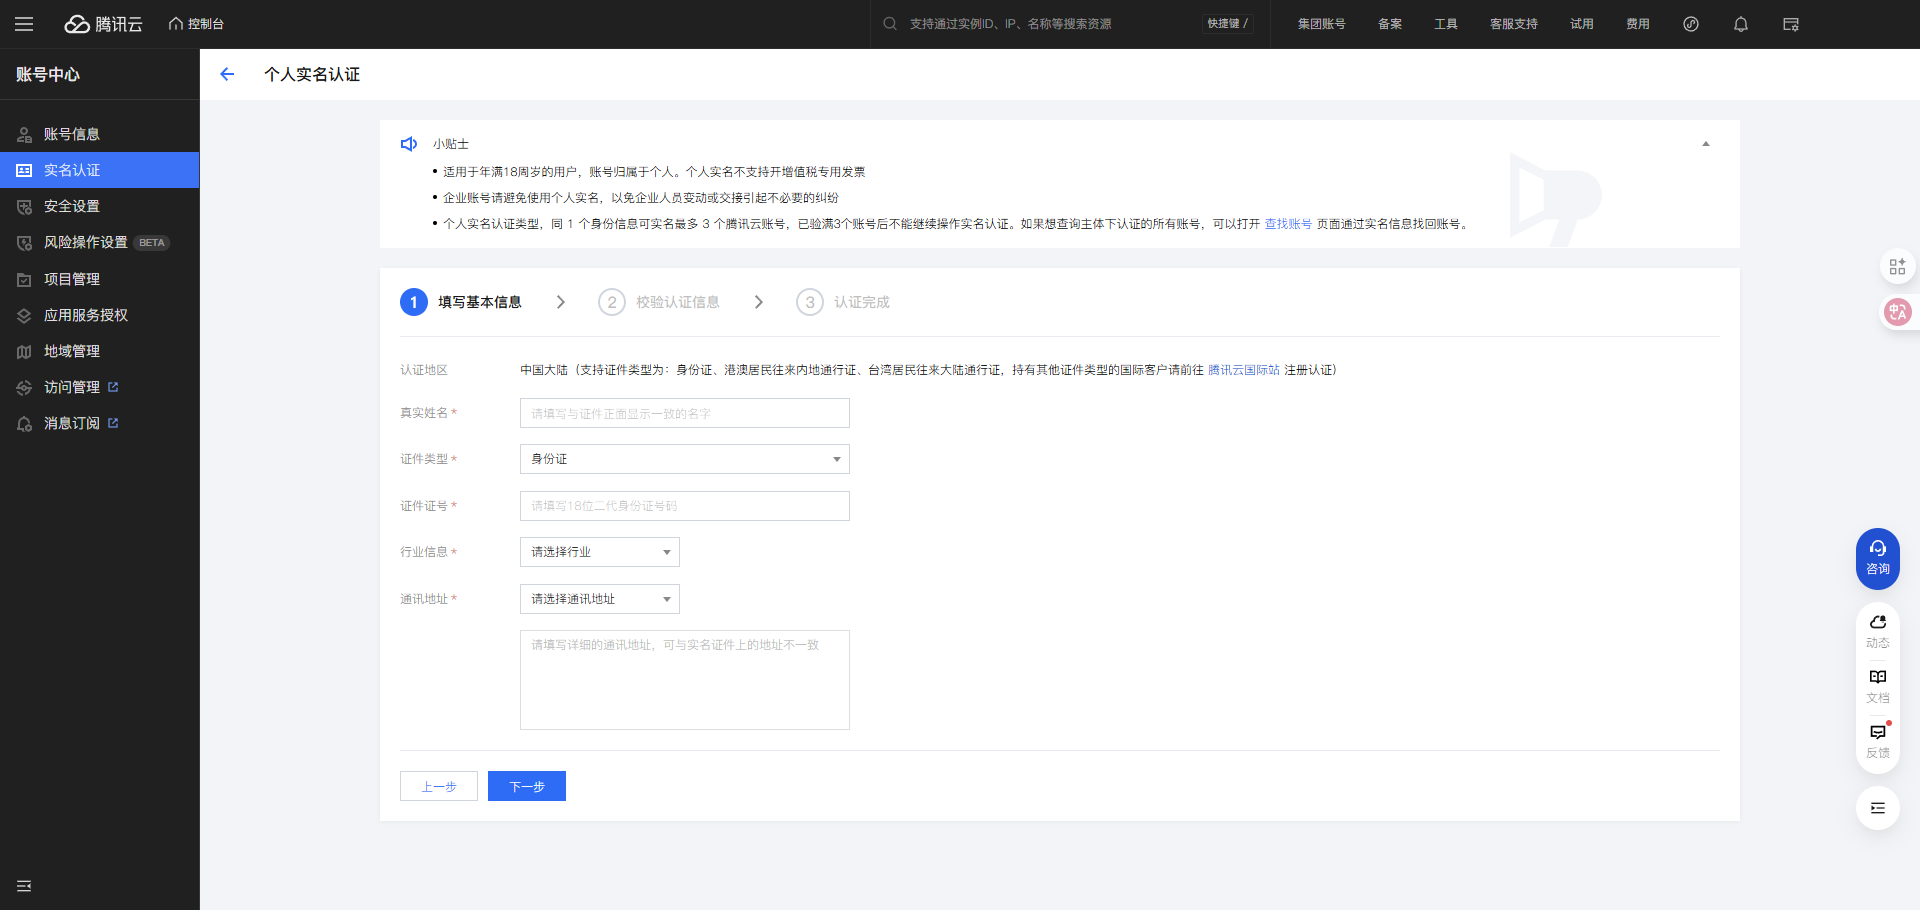Open the 文档 docs floating icon
The width and height of the screenshot is (1920, 910).
(x=1877, y=685)
